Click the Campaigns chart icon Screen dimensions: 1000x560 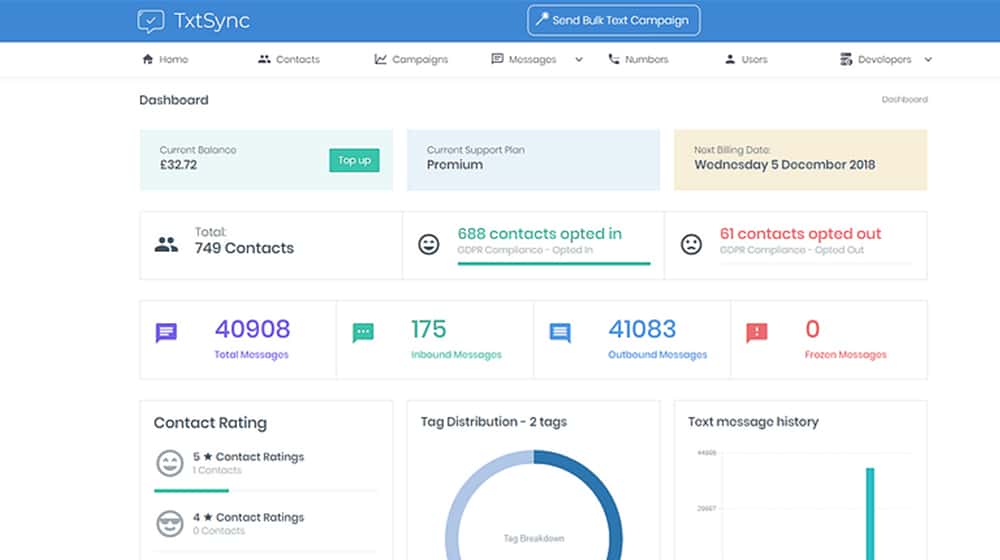pos(381,59)
